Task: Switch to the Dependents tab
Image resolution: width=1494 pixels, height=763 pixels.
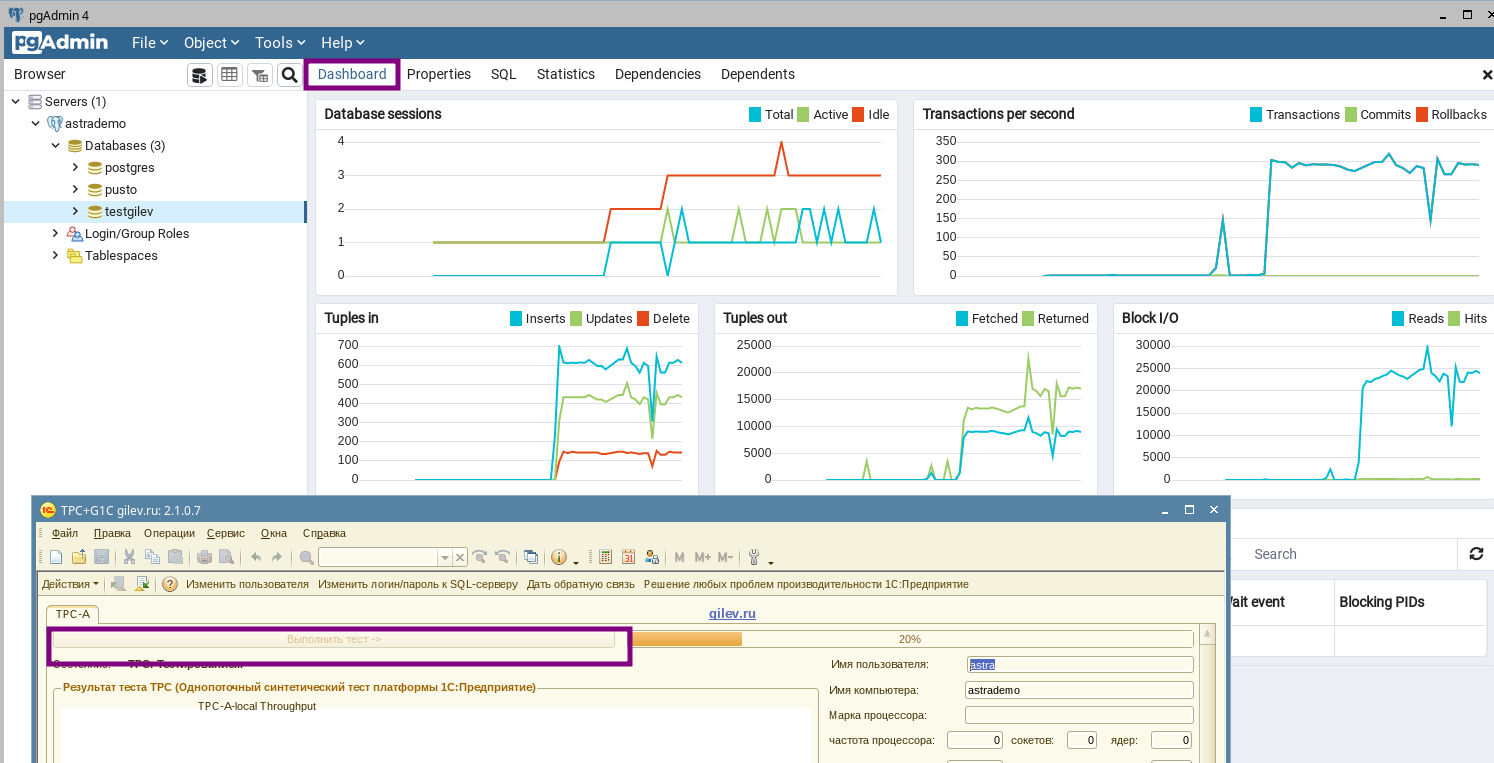Action: [x=758, y=74]
